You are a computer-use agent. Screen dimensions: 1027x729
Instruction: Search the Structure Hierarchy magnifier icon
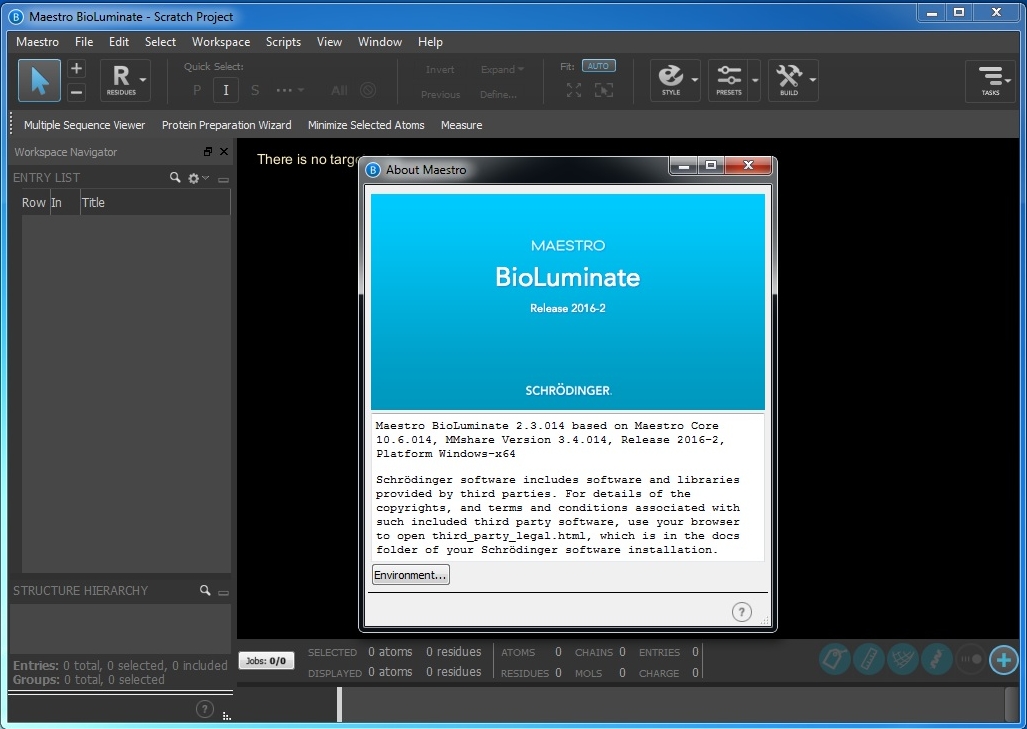coord(205,590)
